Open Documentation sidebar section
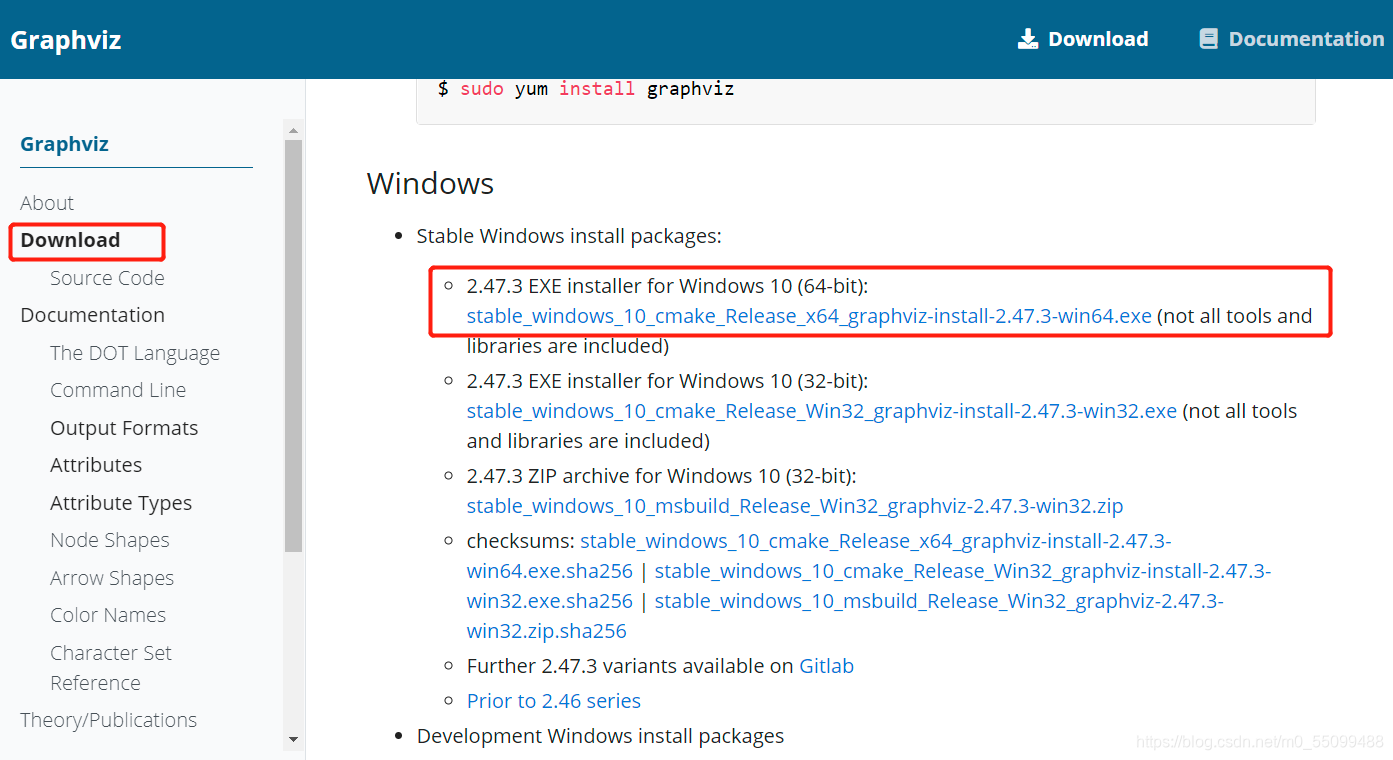This screenshot has height=760, width=1393. click(x=92, y=315)
